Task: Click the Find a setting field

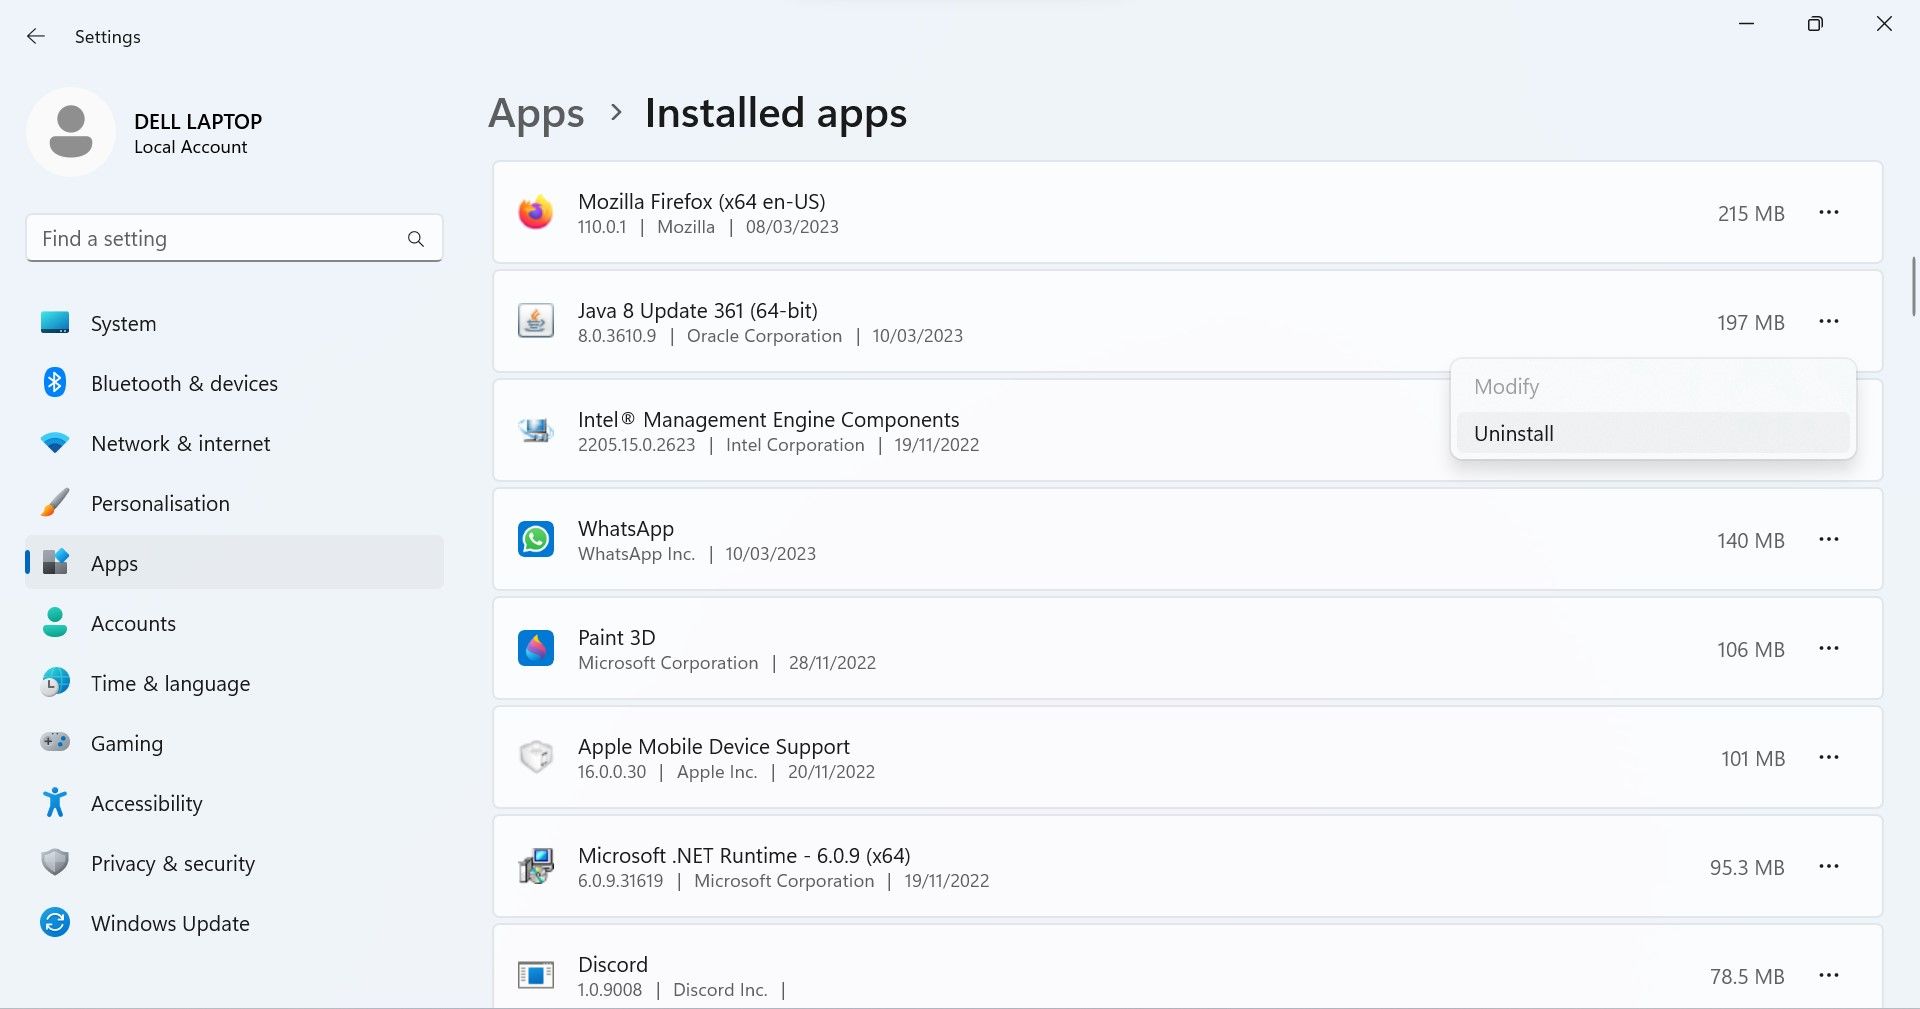Action: [234, 238]
